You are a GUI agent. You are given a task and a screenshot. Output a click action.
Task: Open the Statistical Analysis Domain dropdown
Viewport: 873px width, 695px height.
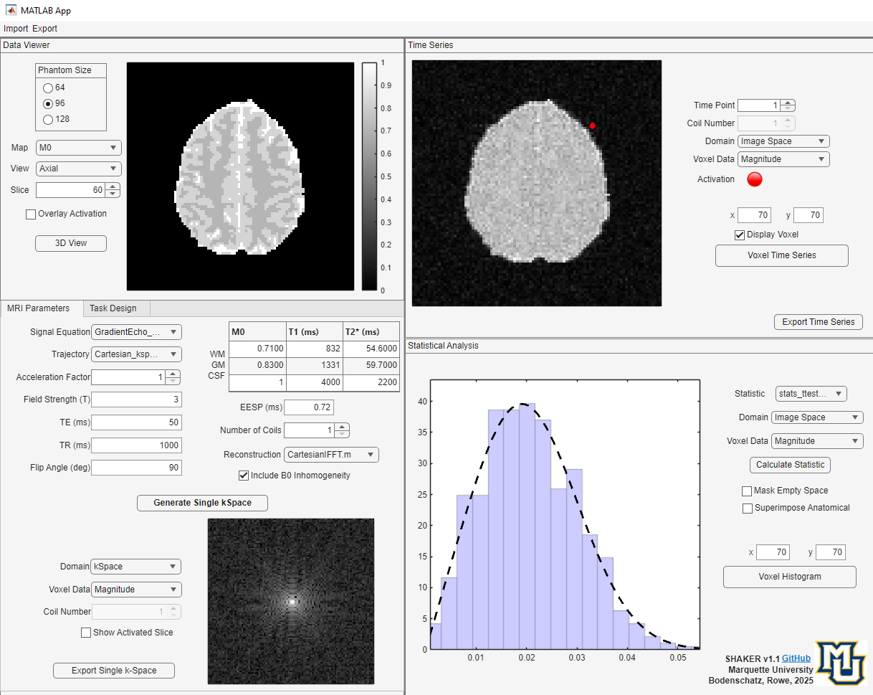817,418
